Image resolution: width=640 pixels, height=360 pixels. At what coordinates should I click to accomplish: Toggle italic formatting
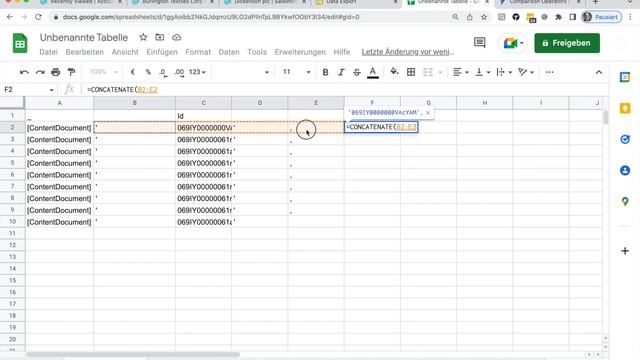[x=341, y=72]
